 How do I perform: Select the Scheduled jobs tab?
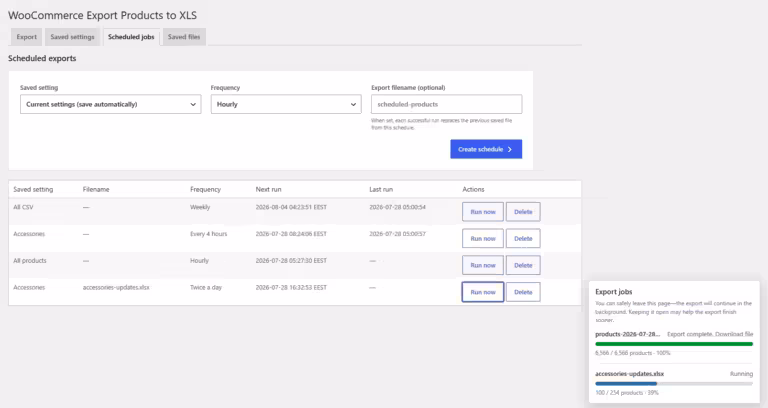coord(131,37)
